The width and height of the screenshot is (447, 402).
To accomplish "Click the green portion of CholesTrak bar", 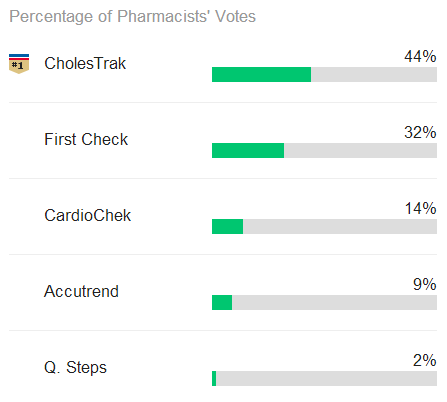I will (x=262, y=74).
